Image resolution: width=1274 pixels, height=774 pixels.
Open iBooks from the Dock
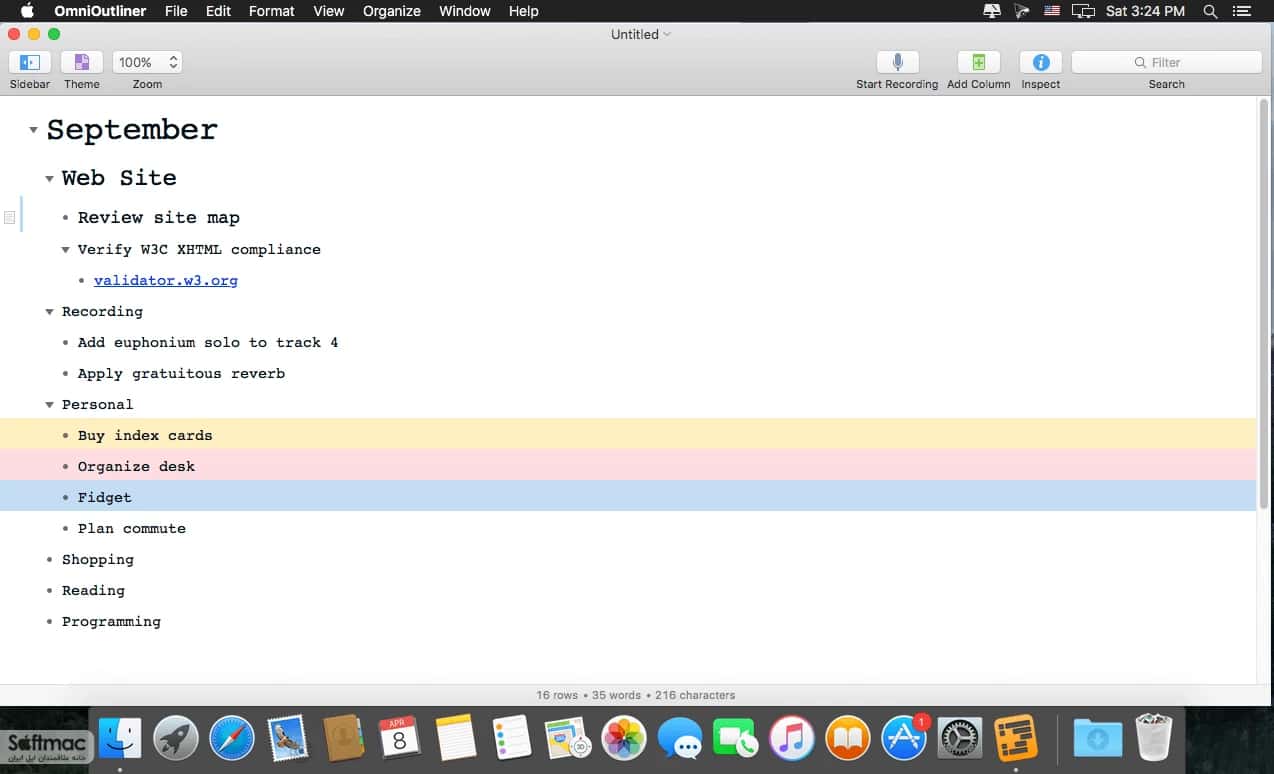848,739
